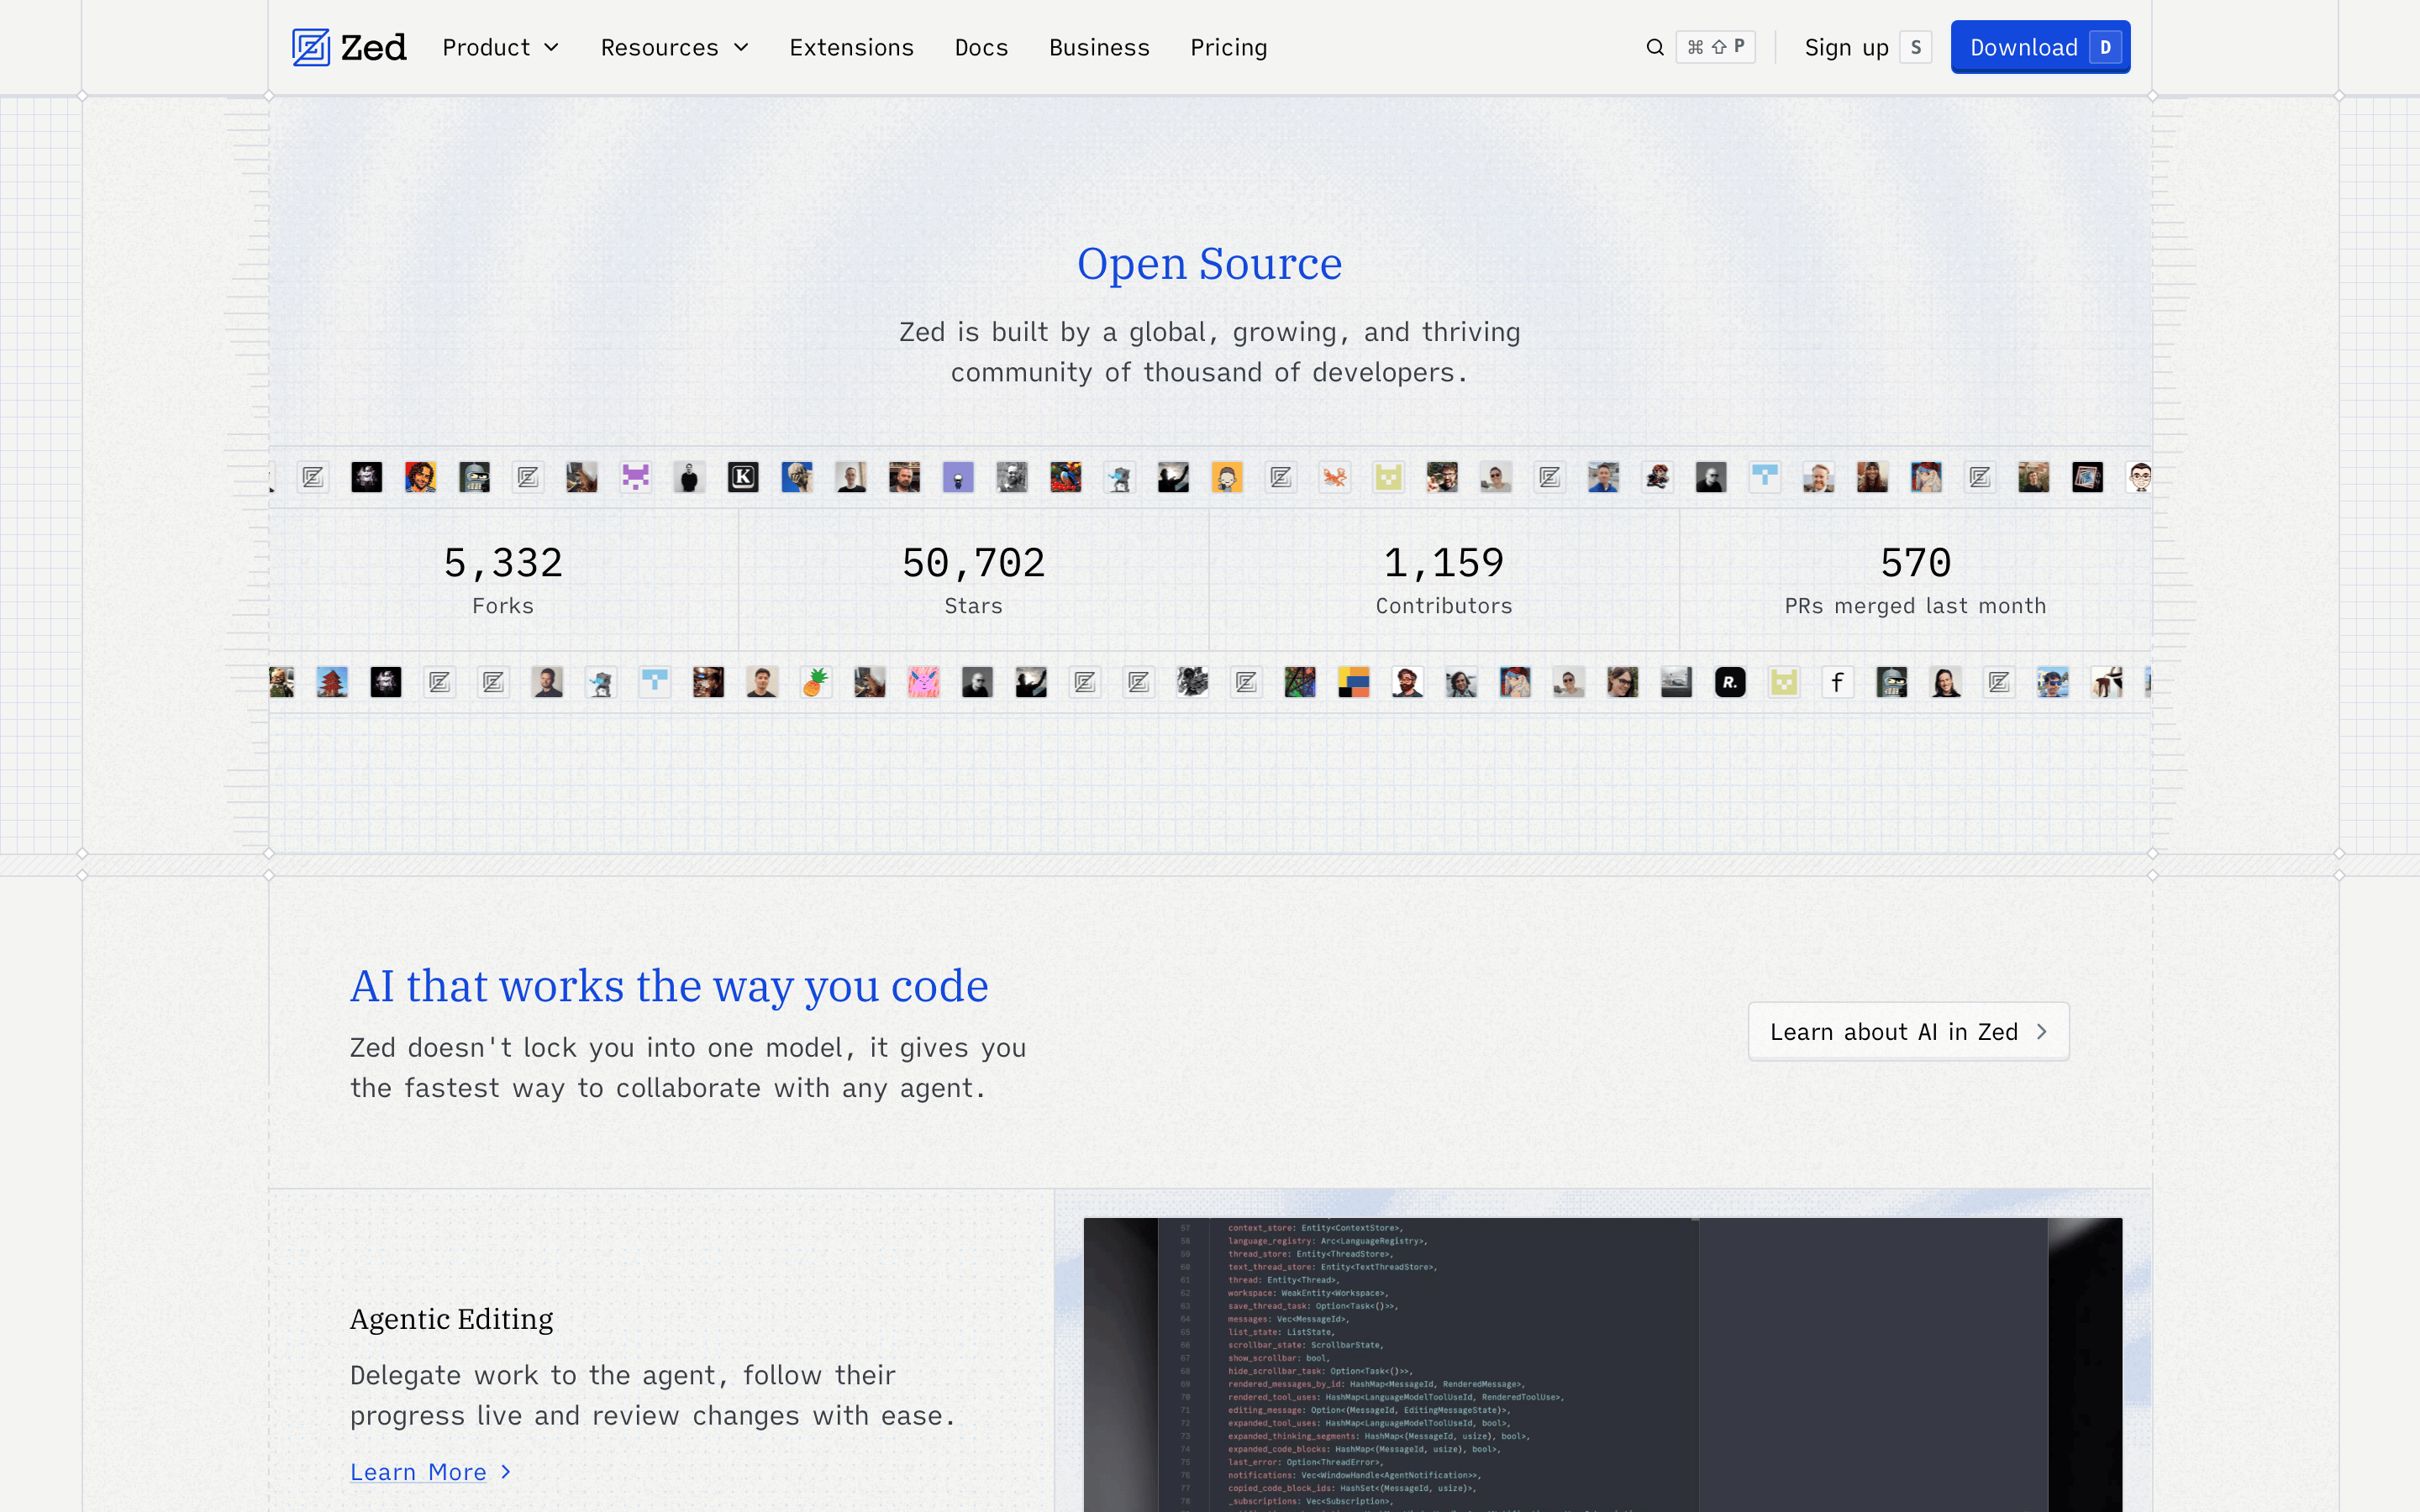The height and width of the screenshot is (1512, 2420).
Task: Select the orange, blue and yellow blocks avatar
Action: 1354,682
